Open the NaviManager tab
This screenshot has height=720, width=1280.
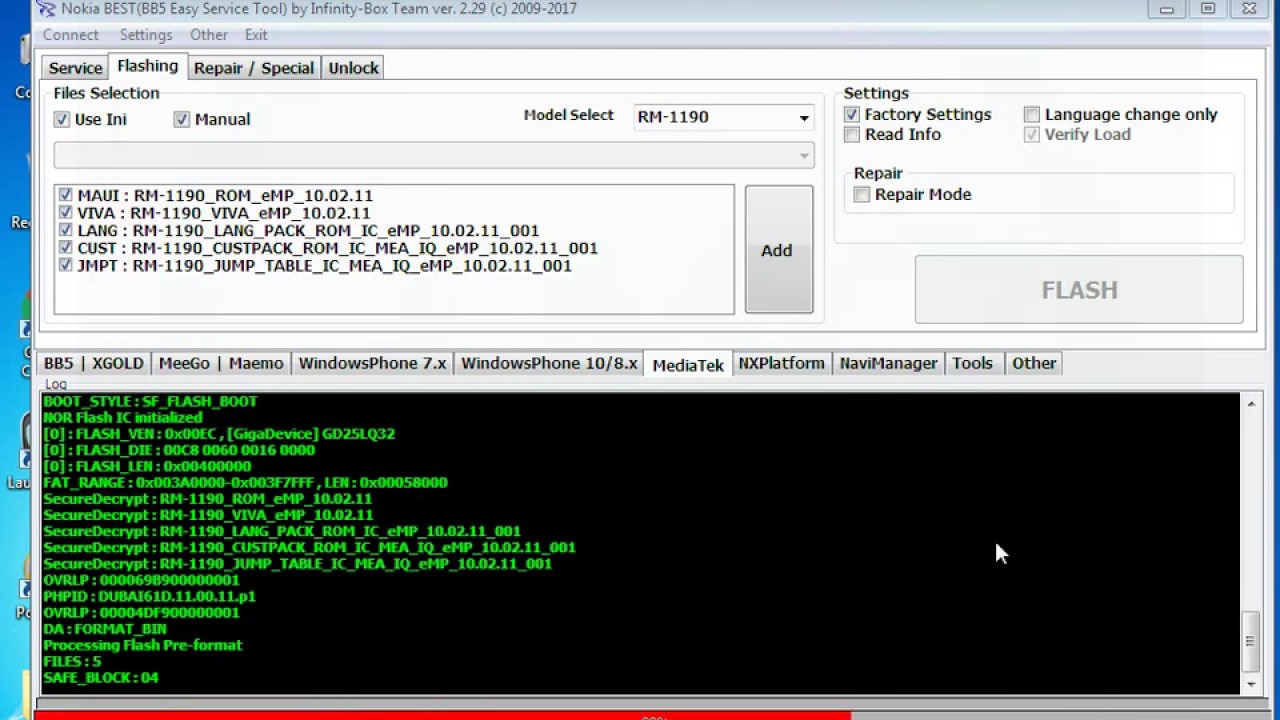click(x=888, y=363)
